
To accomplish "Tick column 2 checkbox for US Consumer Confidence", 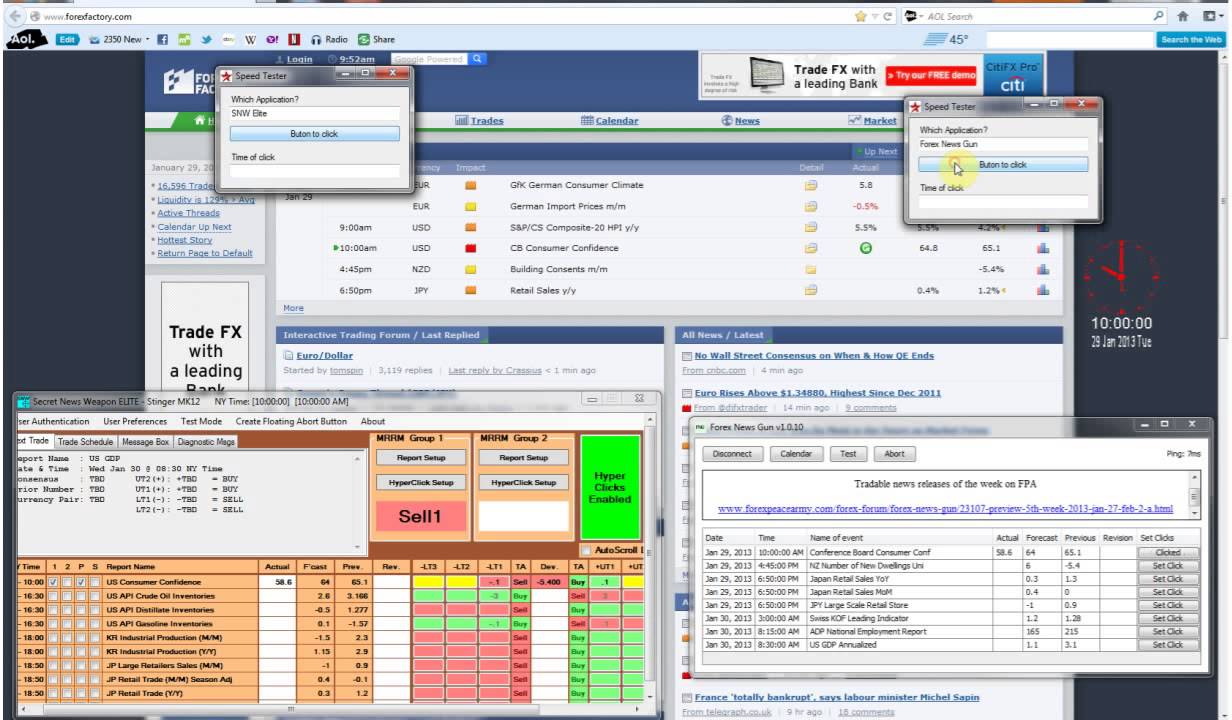I will [67, 582].
